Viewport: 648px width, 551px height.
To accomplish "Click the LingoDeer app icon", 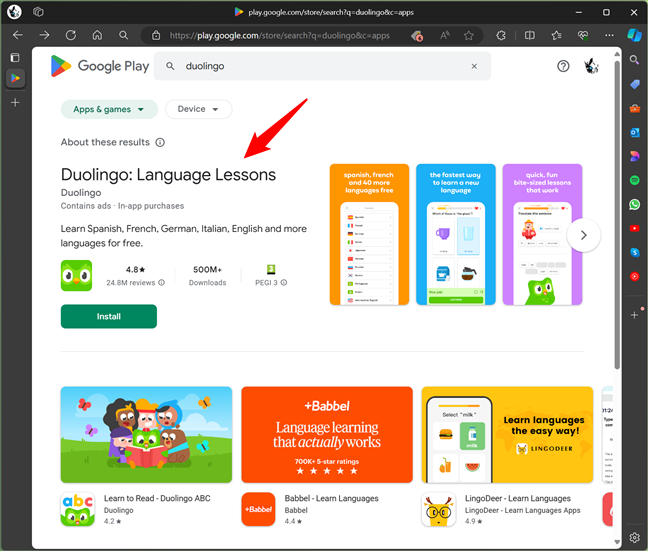I will tap(438, 509).
